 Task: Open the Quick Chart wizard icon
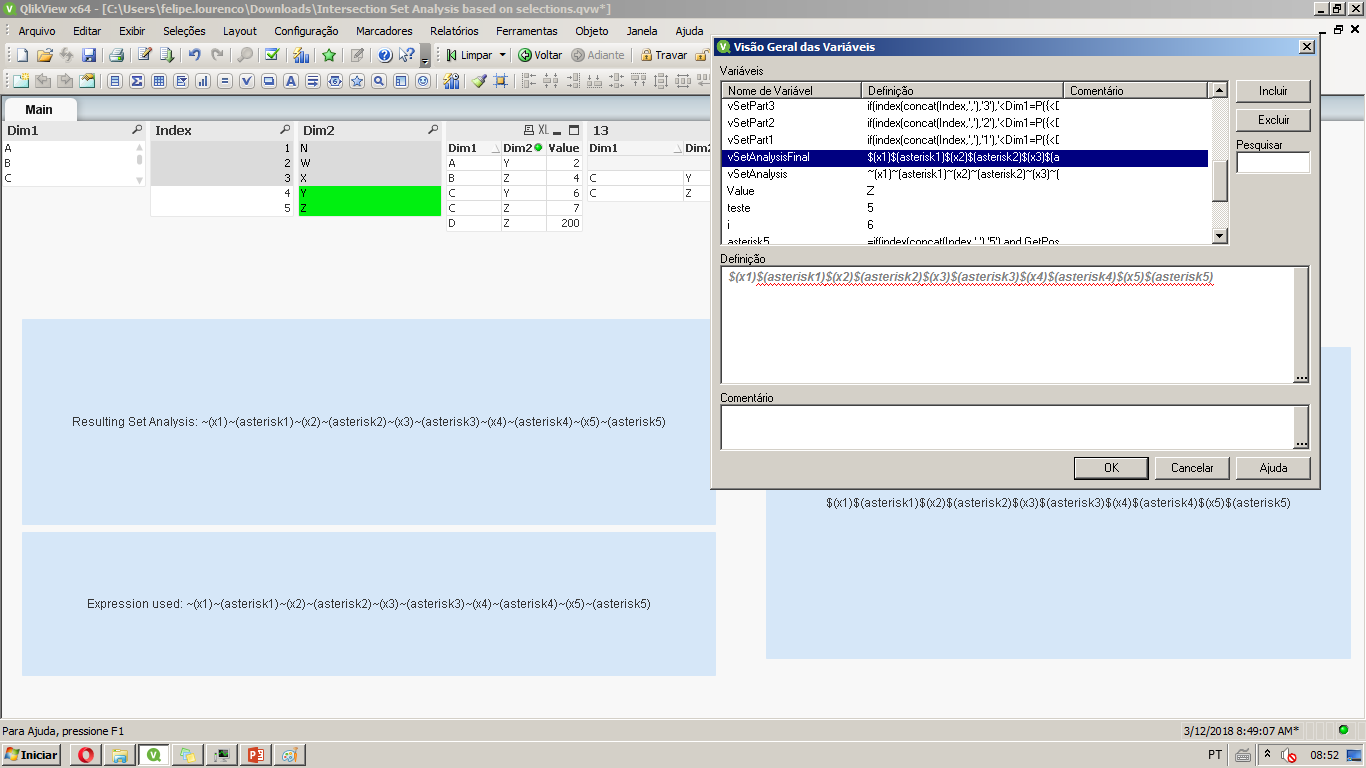tap(301, 55)
